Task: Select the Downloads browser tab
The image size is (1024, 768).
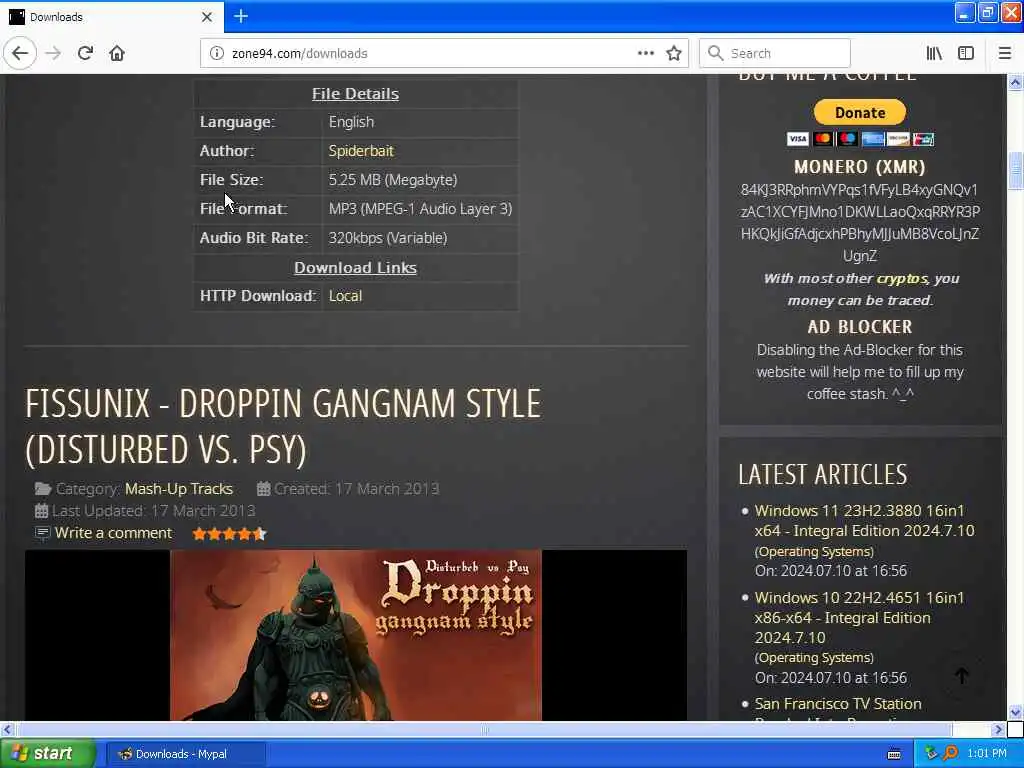Action: point(112,17)
